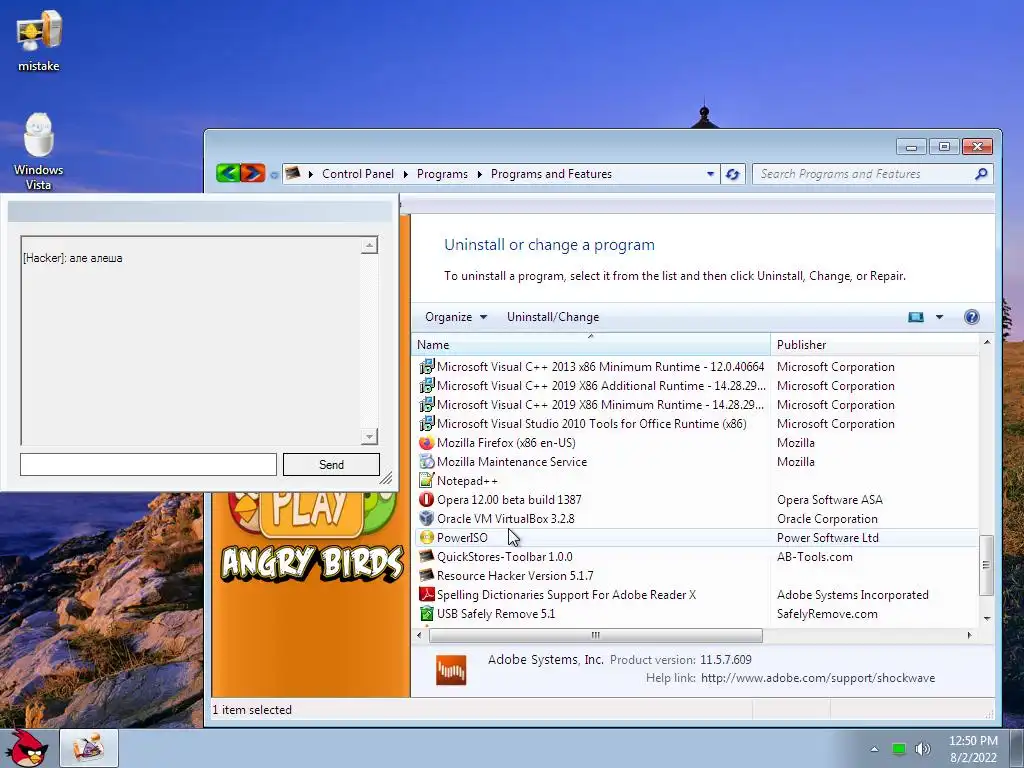Screen dimensions: 1024x768
Task: Select Spelling Dictionaries Adobe Reader X icon
Action: pyautogui.click(x=426, y=594)
